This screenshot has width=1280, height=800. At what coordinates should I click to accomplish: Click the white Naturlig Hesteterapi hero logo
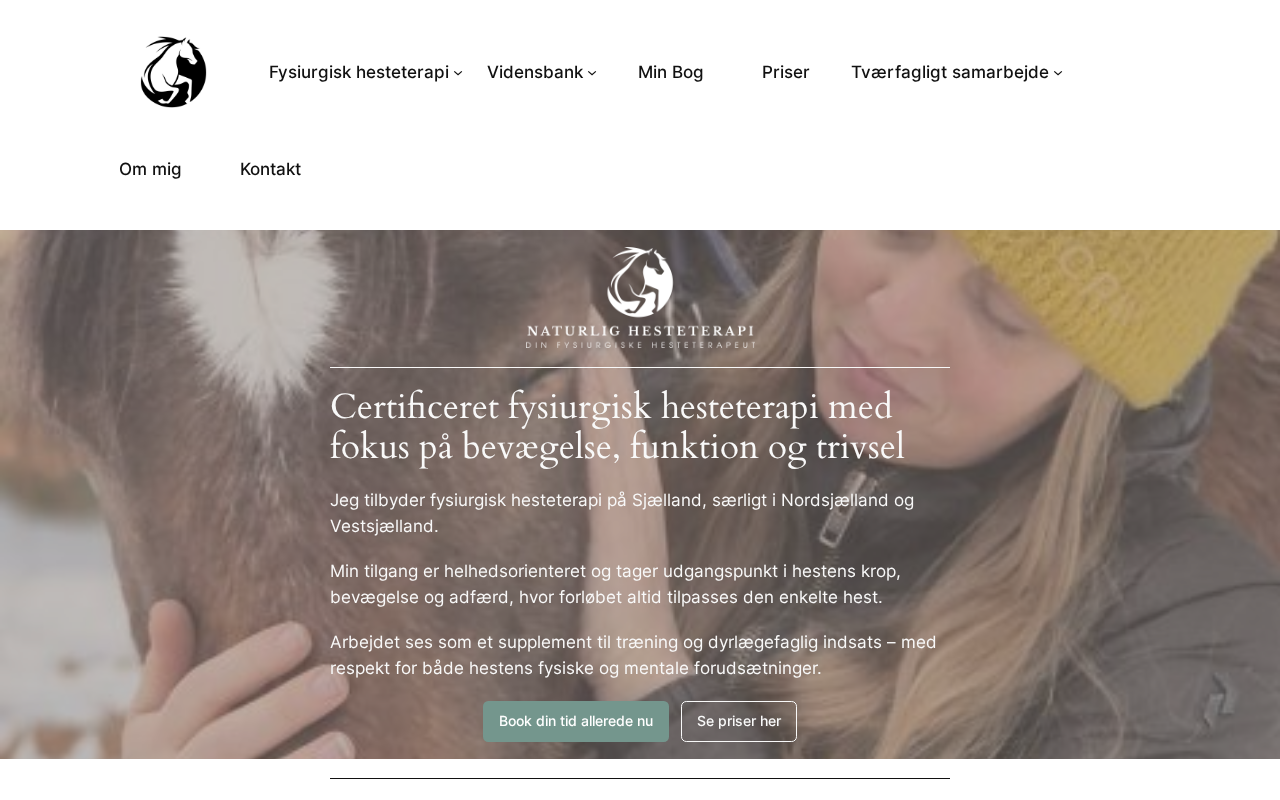[x=640, y=298]
